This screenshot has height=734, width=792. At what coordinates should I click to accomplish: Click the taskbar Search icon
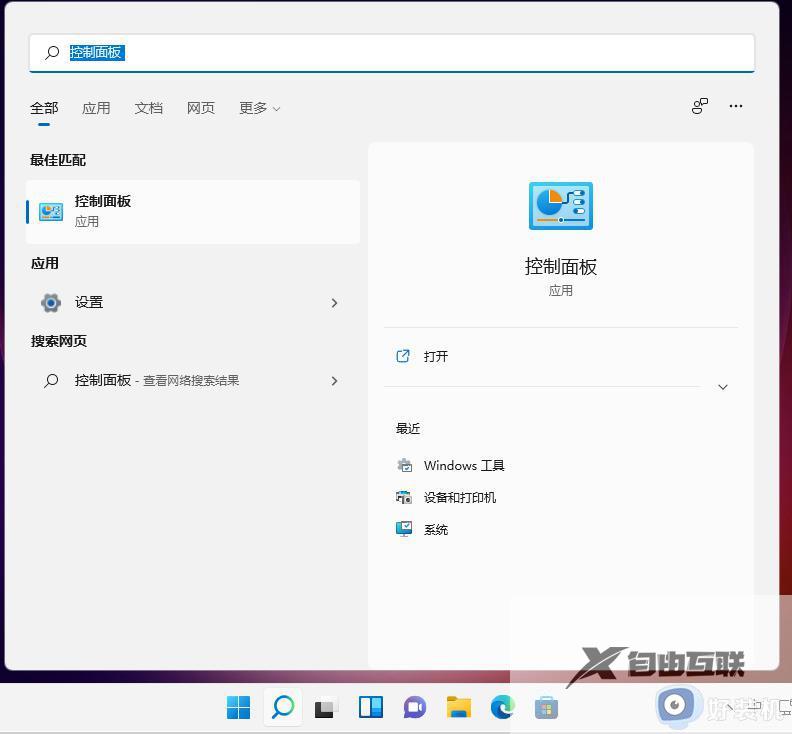click(283, 707)
